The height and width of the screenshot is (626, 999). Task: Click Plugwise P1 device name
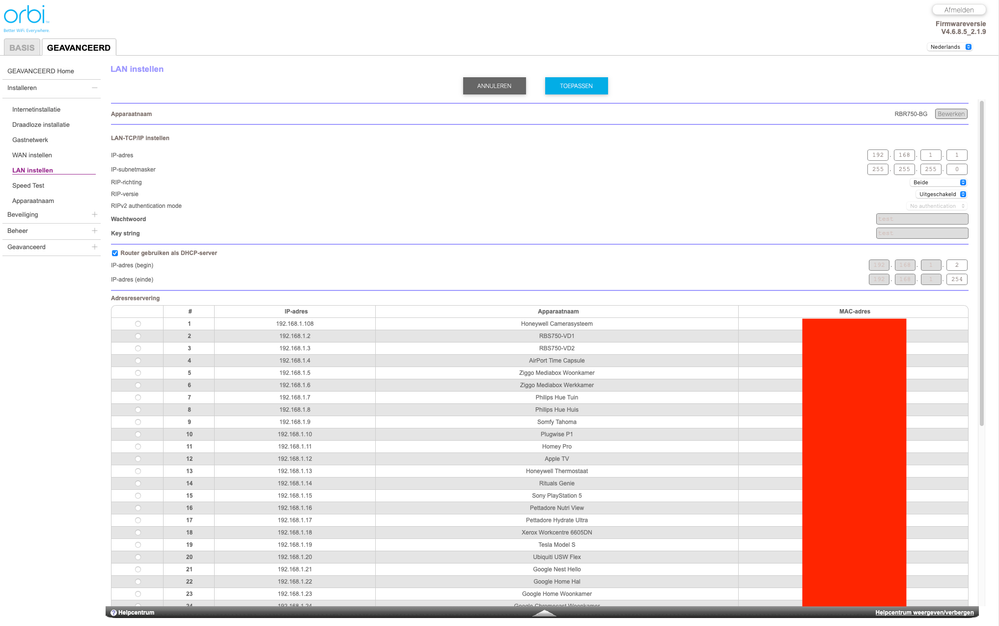pyautogui.click(x=557, y=434)
